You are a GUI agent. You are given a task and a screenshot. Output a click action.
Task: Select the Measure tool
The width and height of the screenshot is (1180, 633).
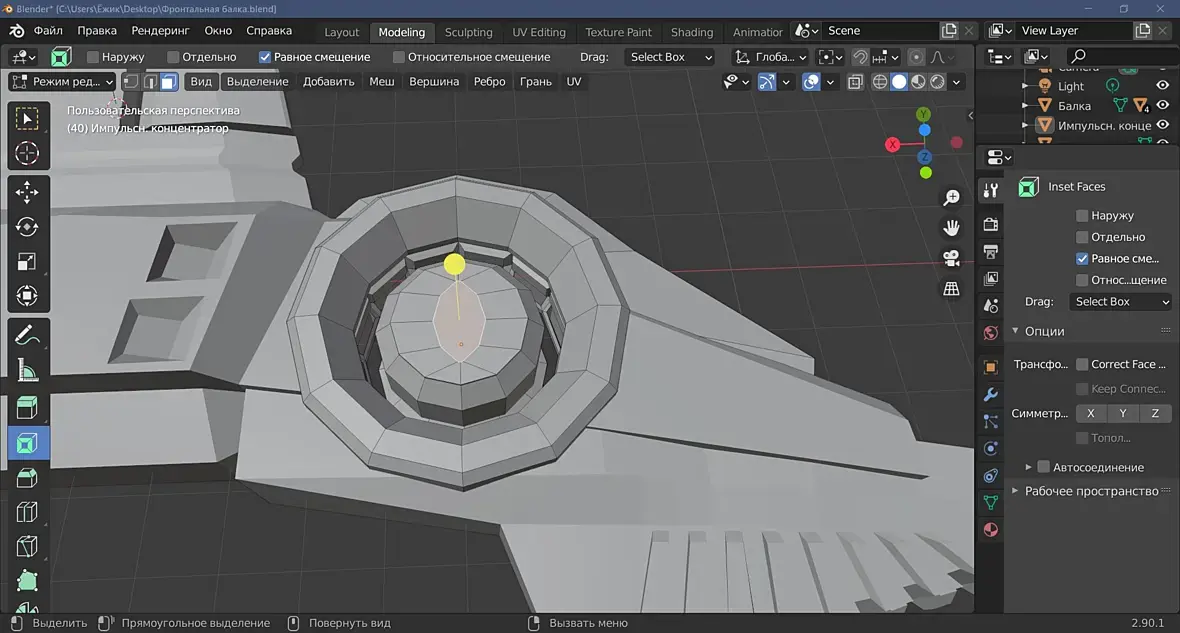[27, 370]
